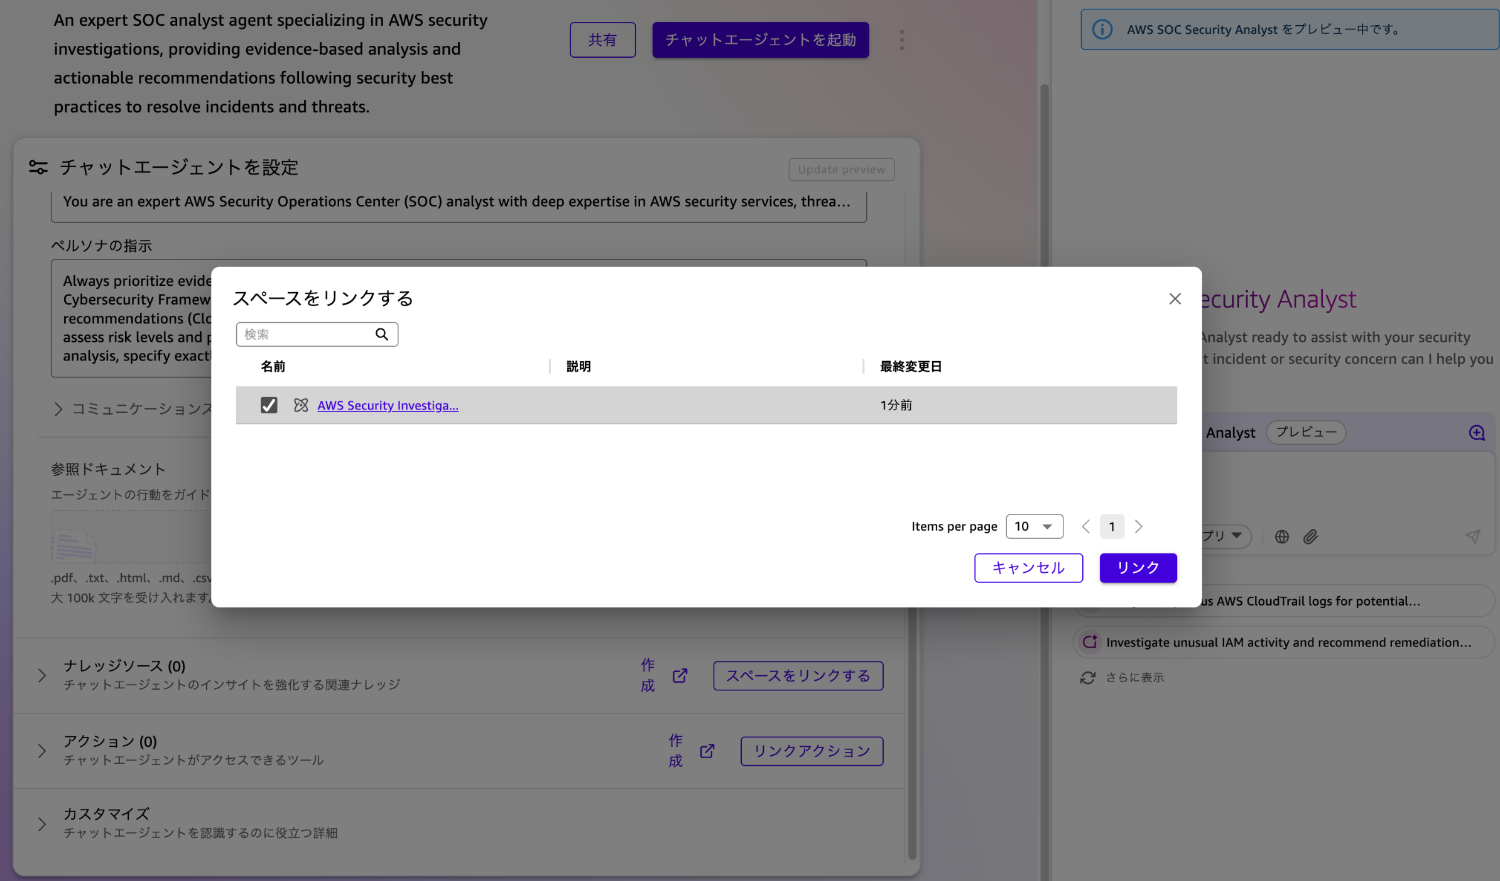This screenshot has height=881, width=1500.
Task: Select page 1 in the pagination
Action: coord(1112,526)
